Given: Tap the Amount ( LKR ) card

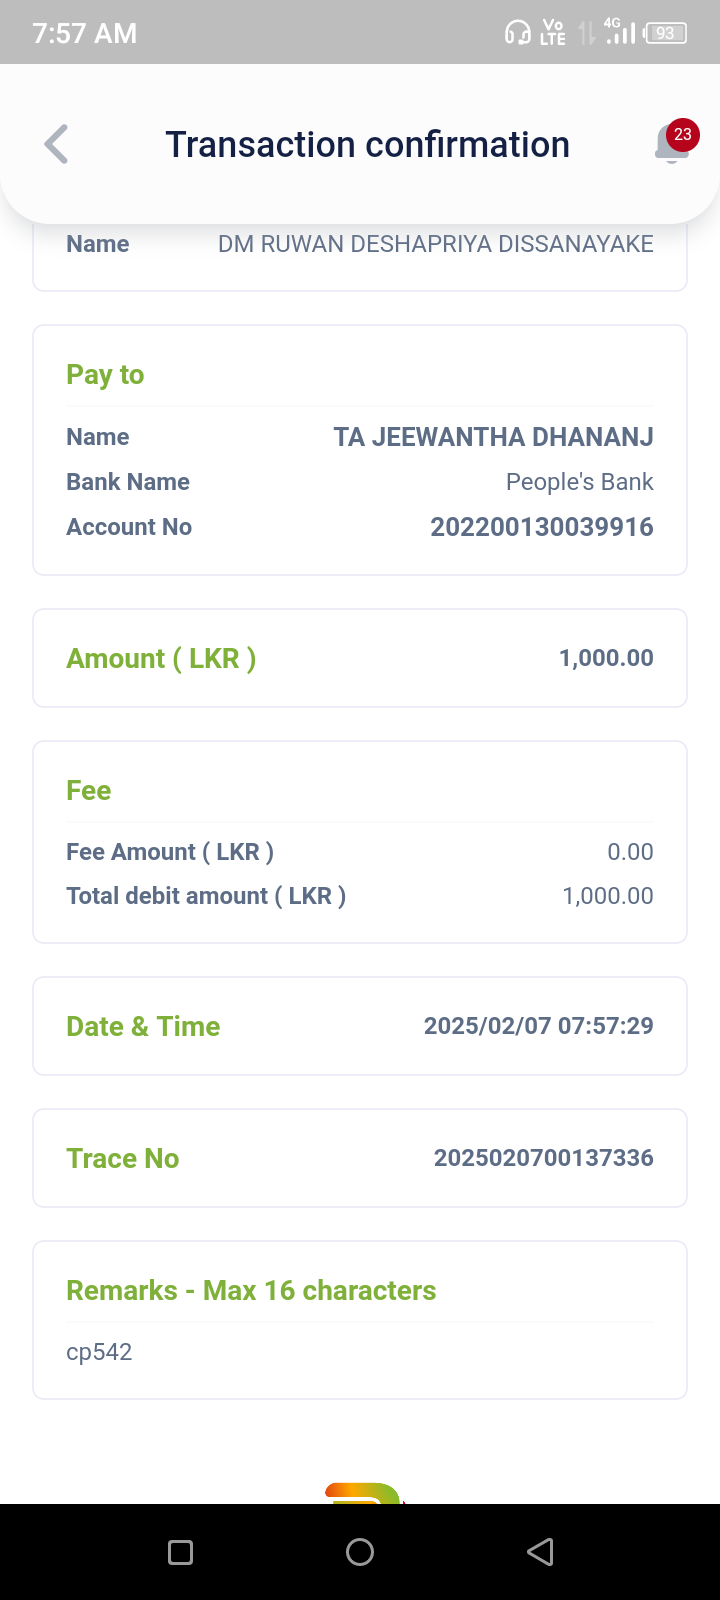Looking at the screenshot, I should click(x=360, y=658).
